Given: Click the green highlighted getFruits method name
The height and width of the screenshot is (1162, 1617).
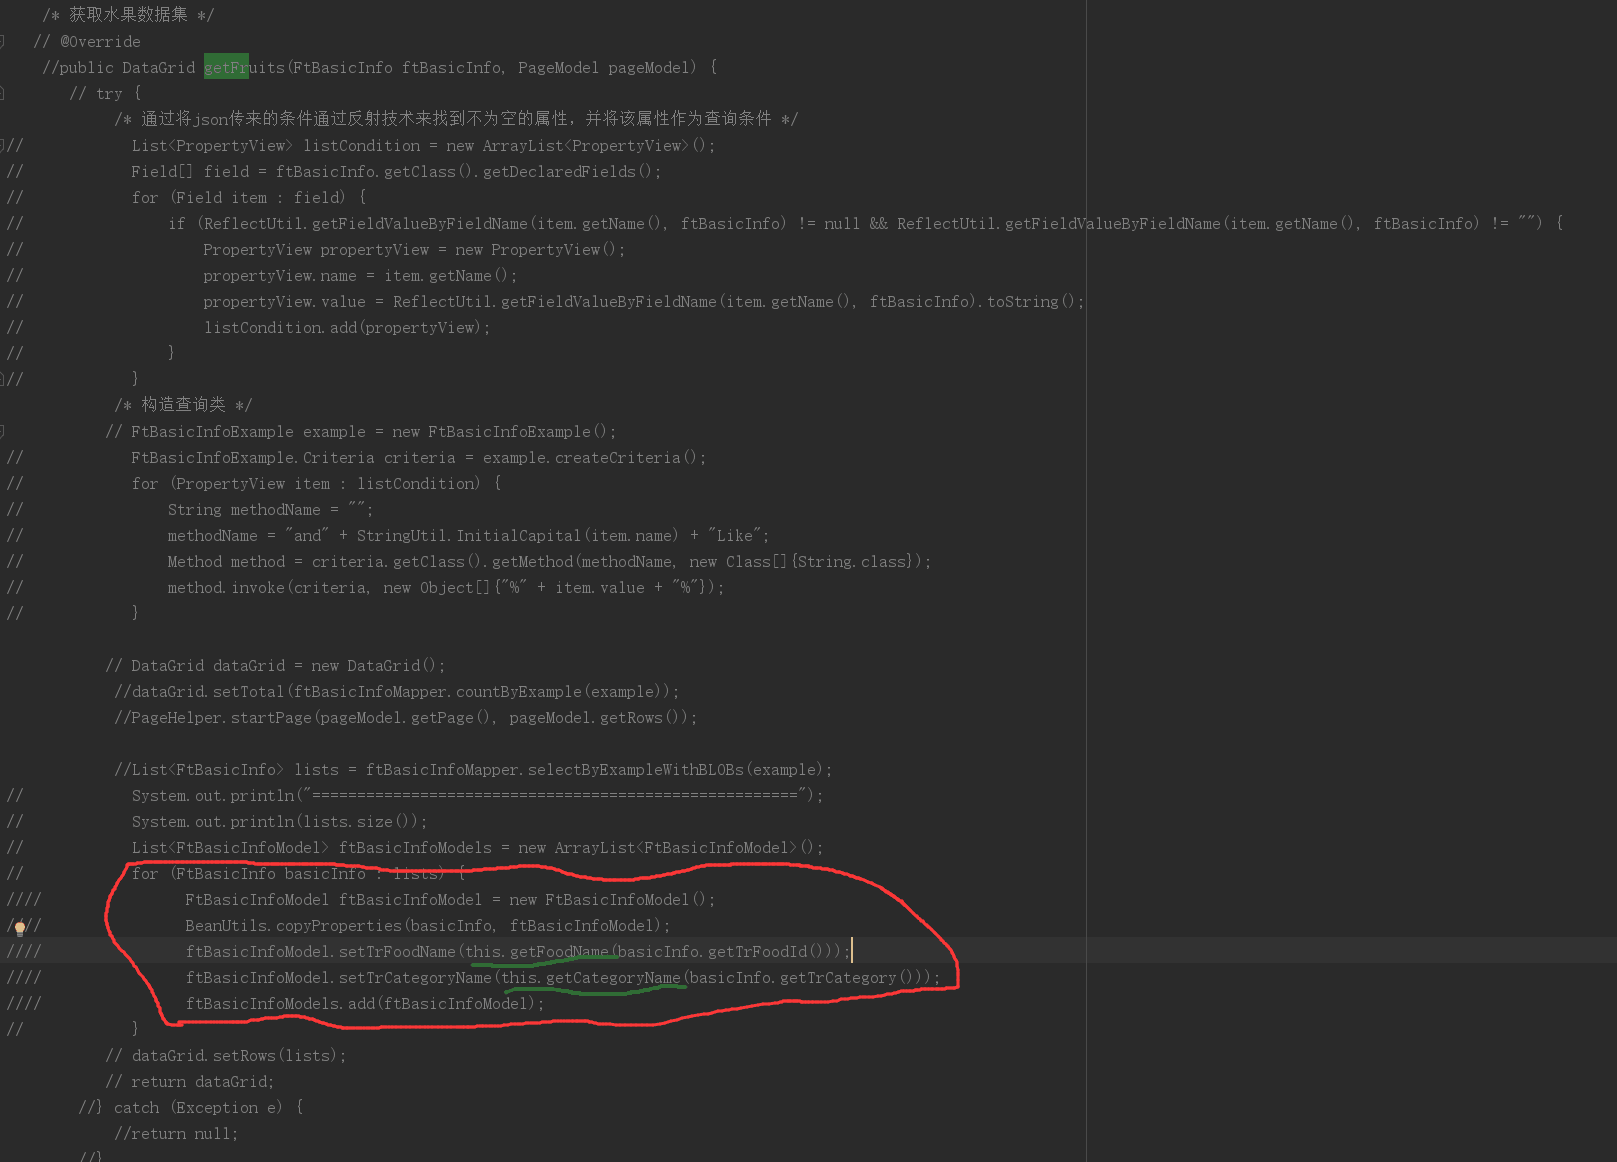Looking at the screenshot, I should (x=227, y=68).
